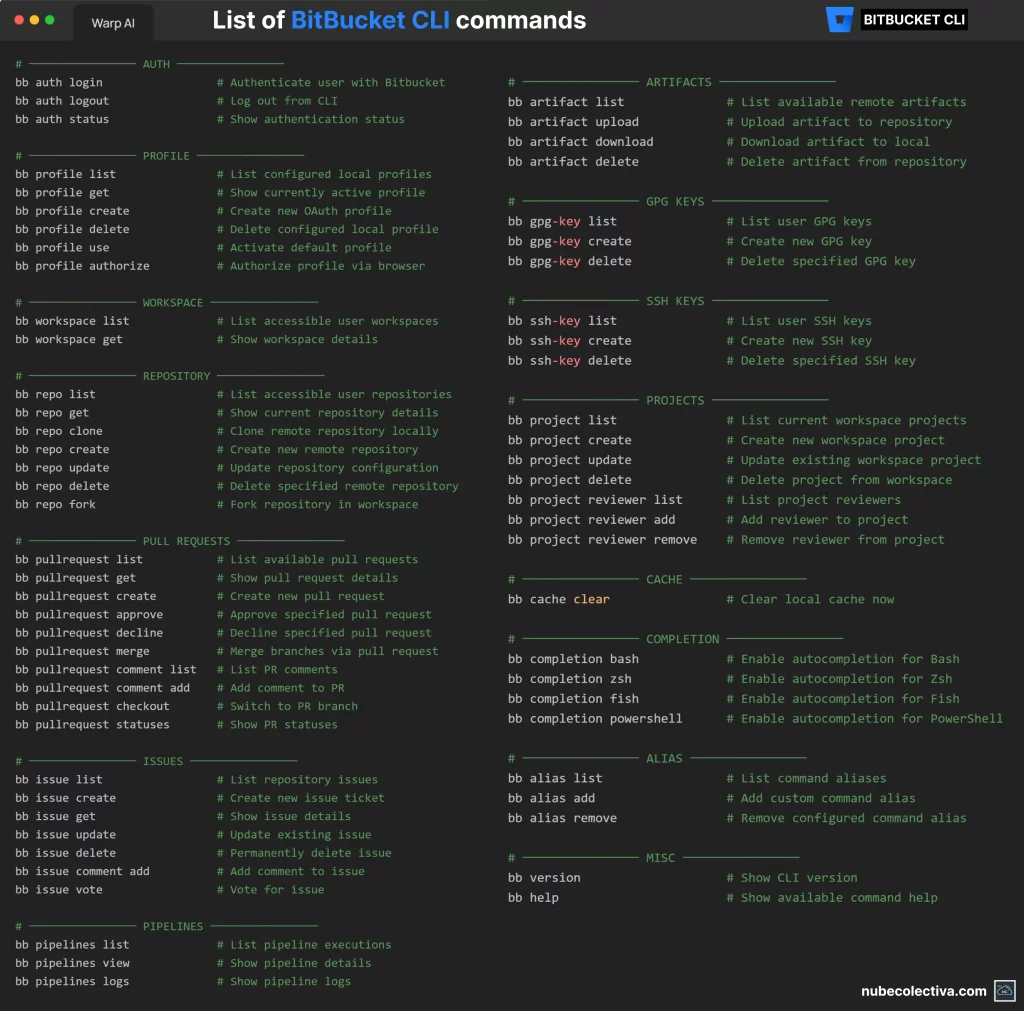
Task: Click the 'Show CLI version' comment text
Action: 798,878
